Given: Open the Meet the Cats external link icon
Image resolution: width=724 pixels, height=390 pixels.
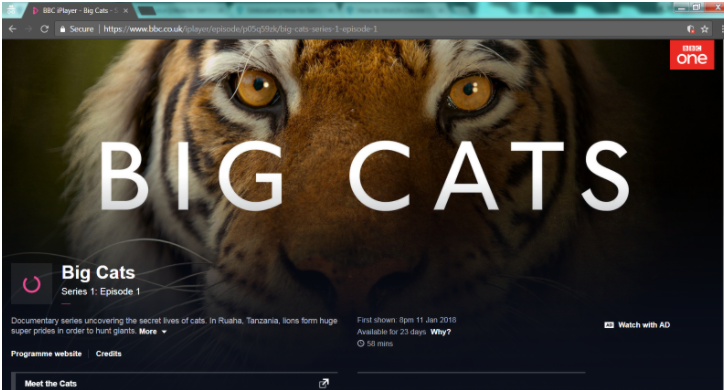Looking at the screenshot, I should pos(324,383).
